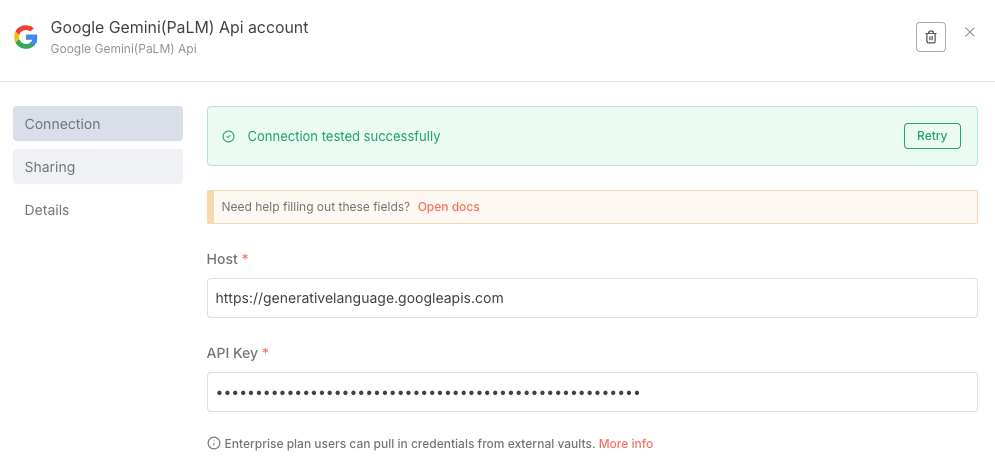Click the 'Need help filling out these fields?' text

pos(315,207)
